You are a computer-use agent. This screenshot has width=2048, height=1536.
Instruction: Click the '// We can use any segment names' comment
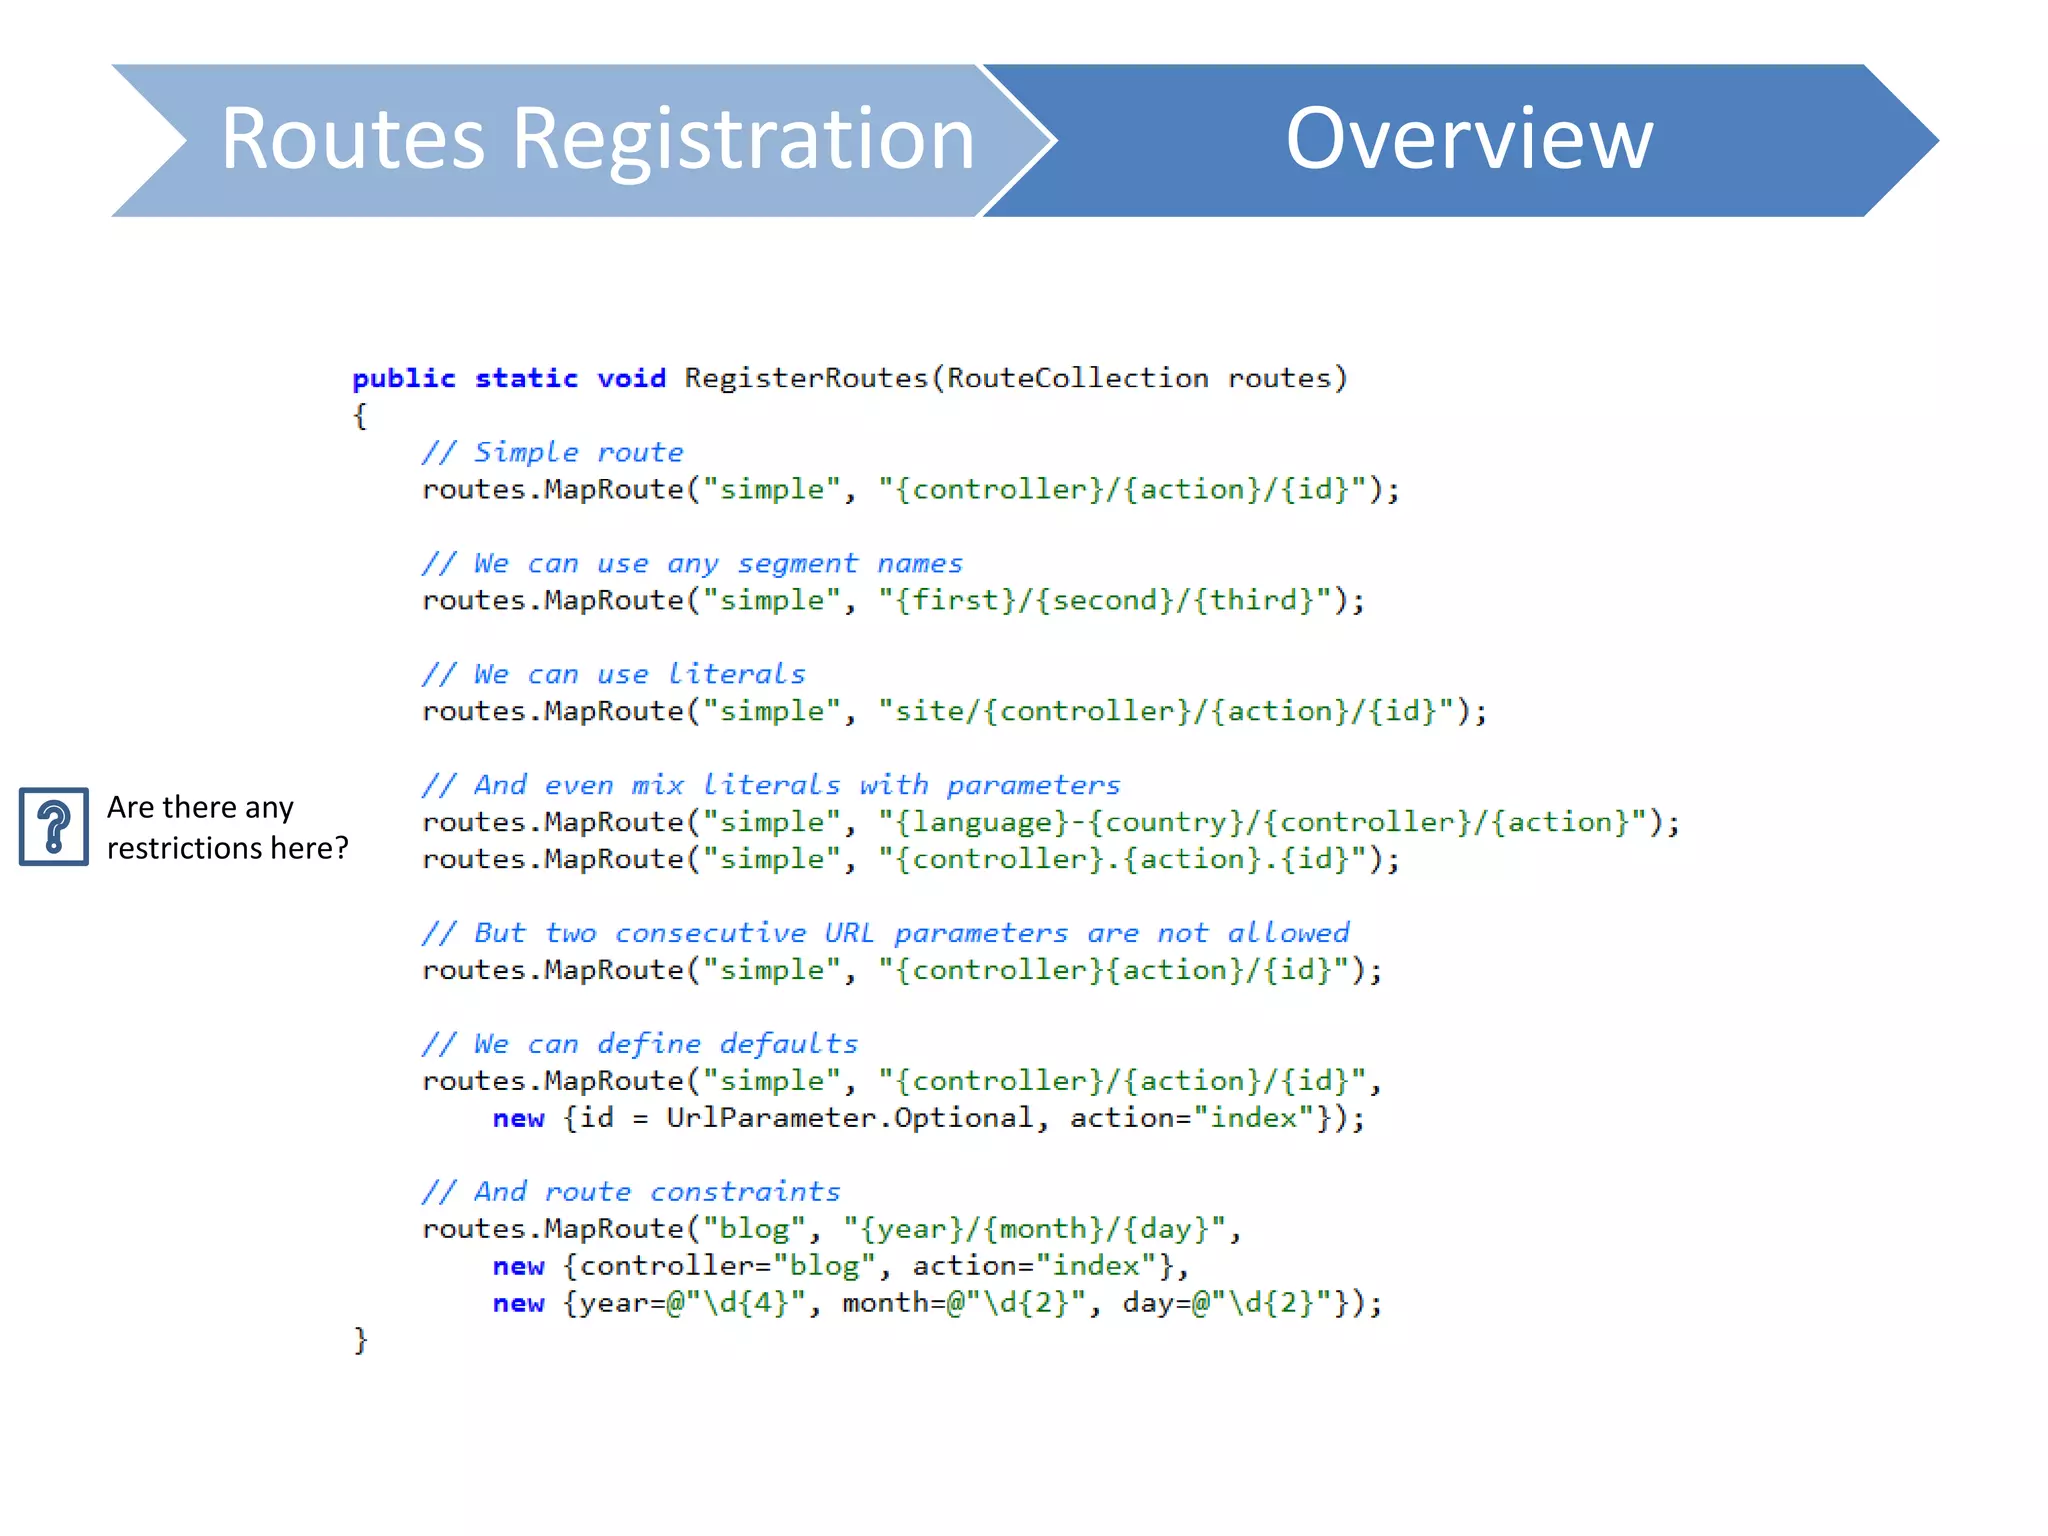coord(692,563)
